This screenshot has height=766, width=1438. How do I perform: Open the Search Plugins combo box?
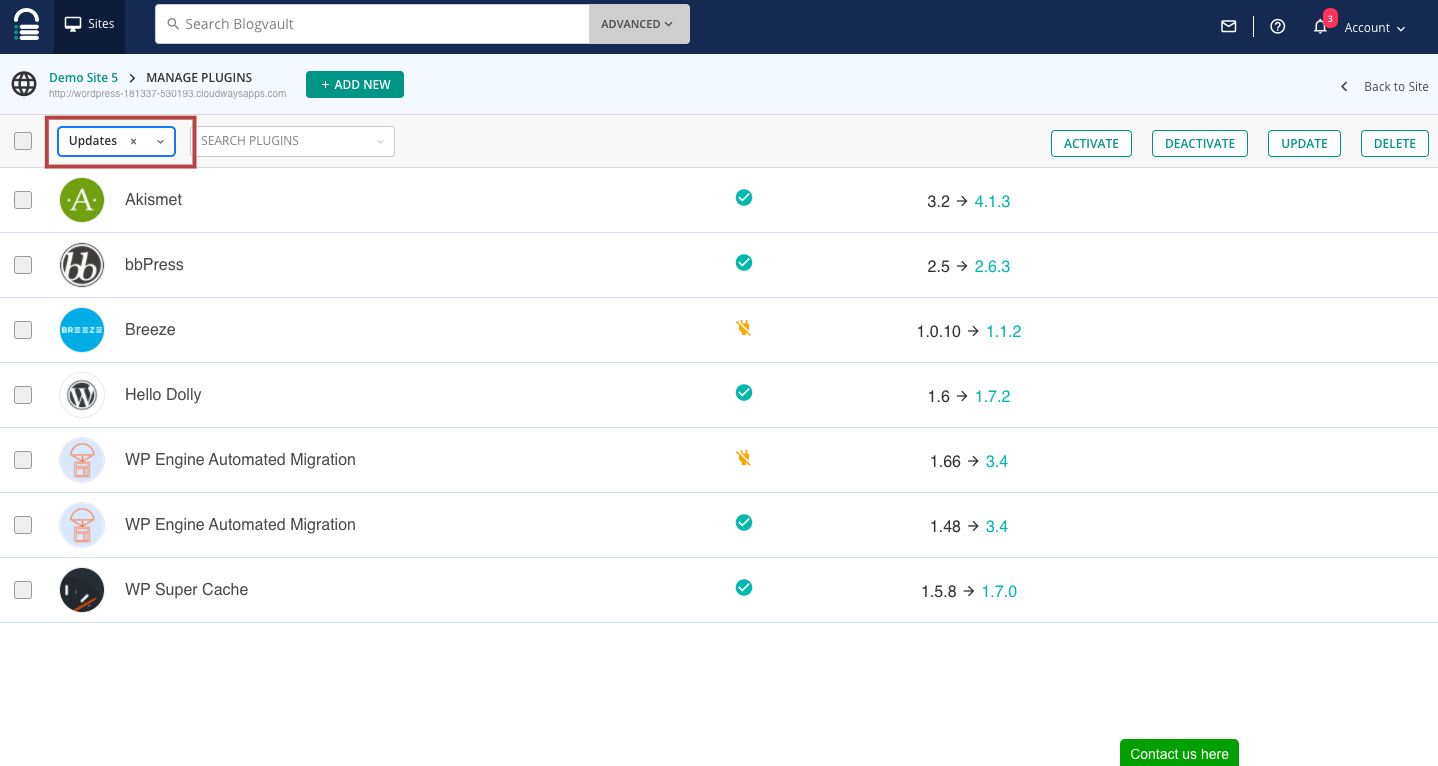pos(293,141)
